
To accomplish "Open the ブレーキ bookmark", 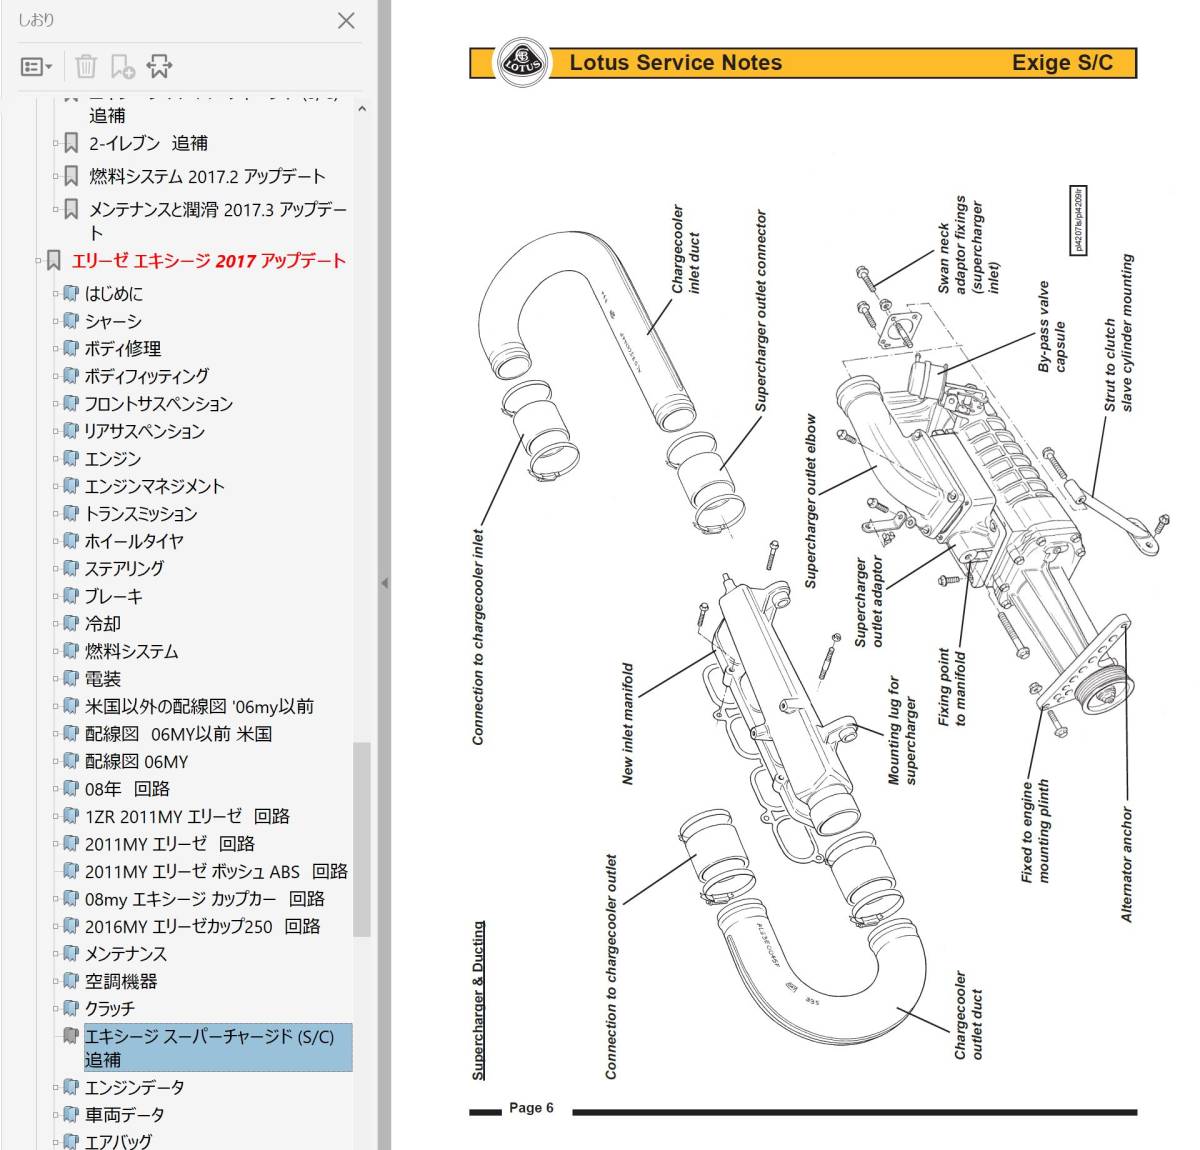I will tap(113, 596).
